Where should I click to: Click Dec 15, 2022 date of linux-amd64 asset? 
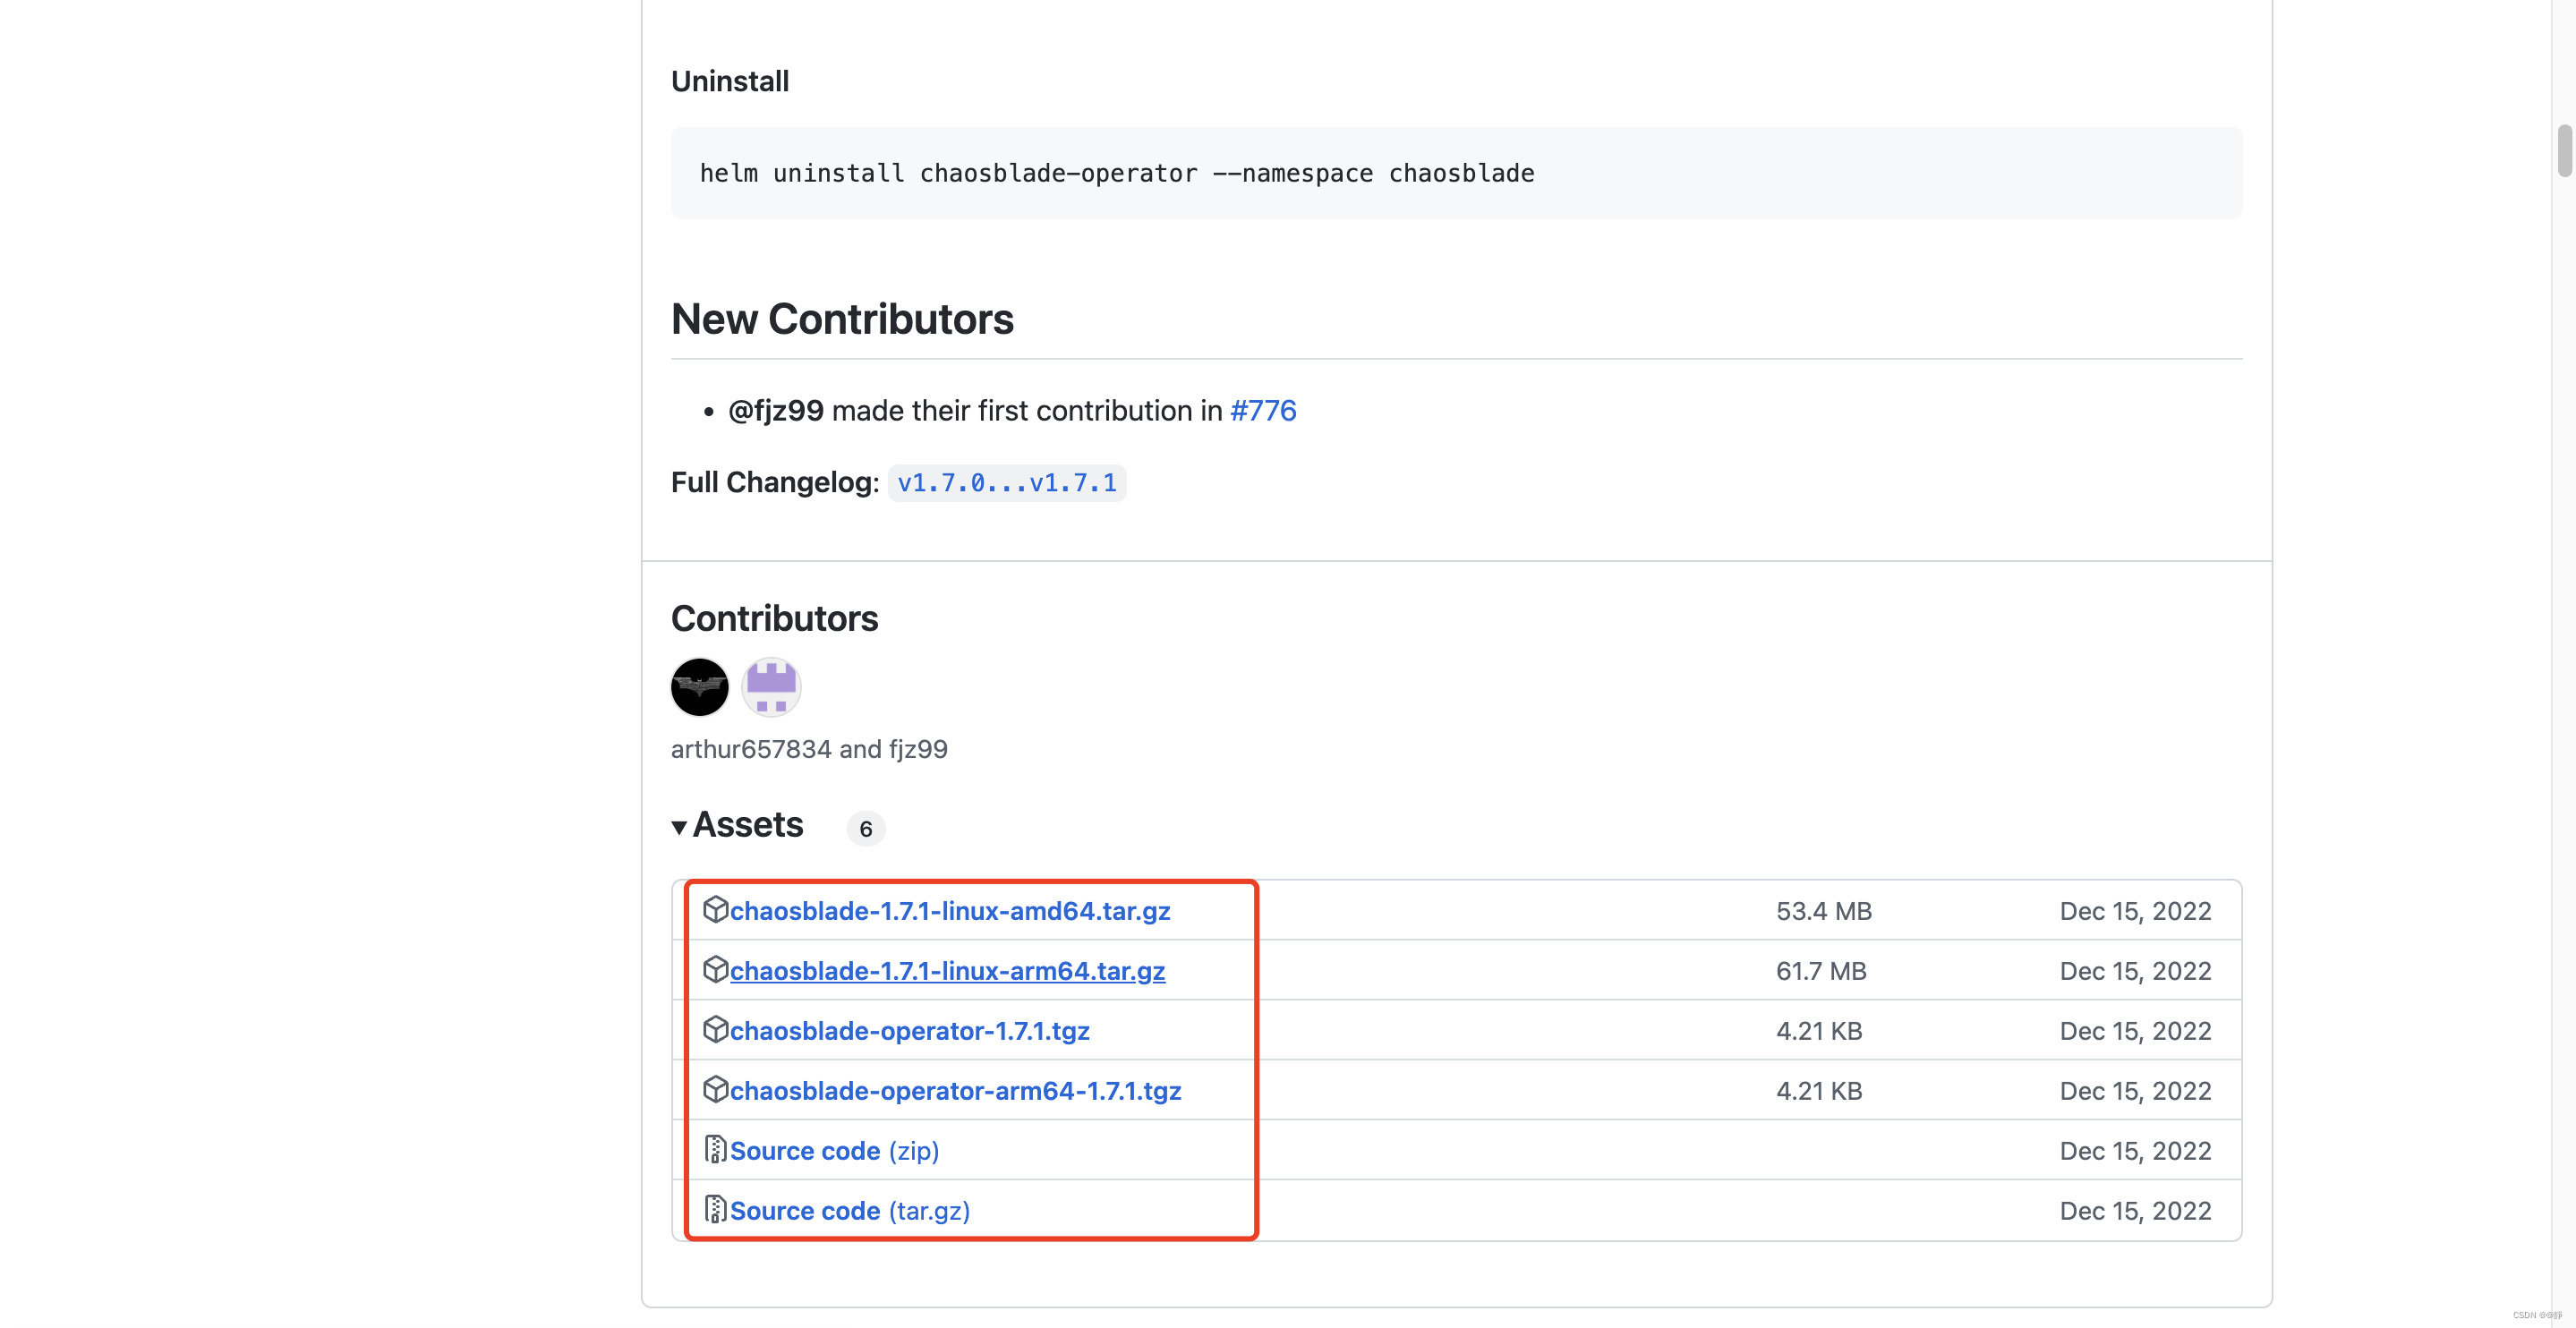tap(2136, 911)
